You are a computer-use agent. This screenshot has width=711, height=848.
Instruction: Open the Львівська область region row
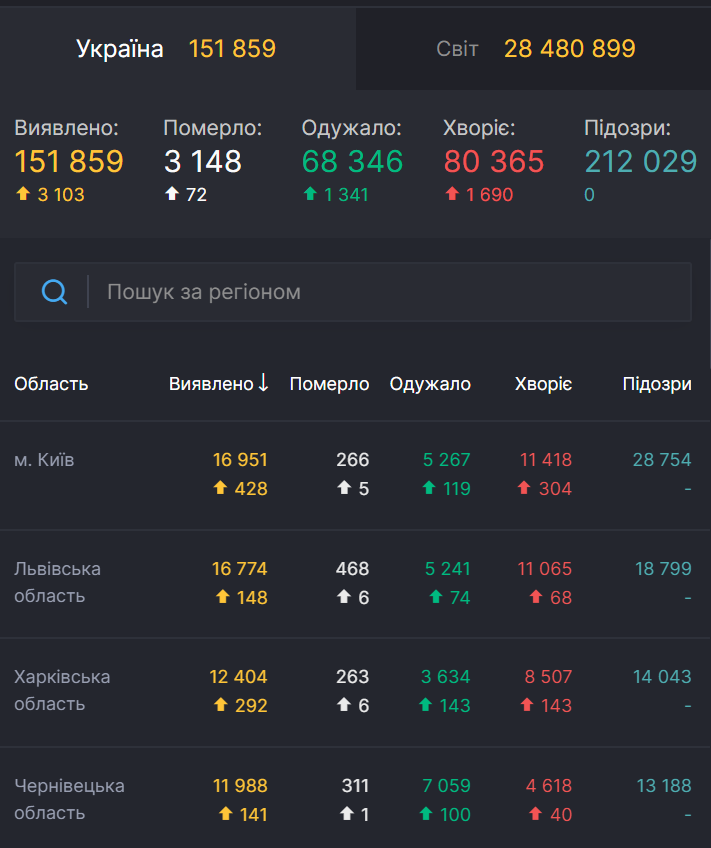(x=57, y=582)
